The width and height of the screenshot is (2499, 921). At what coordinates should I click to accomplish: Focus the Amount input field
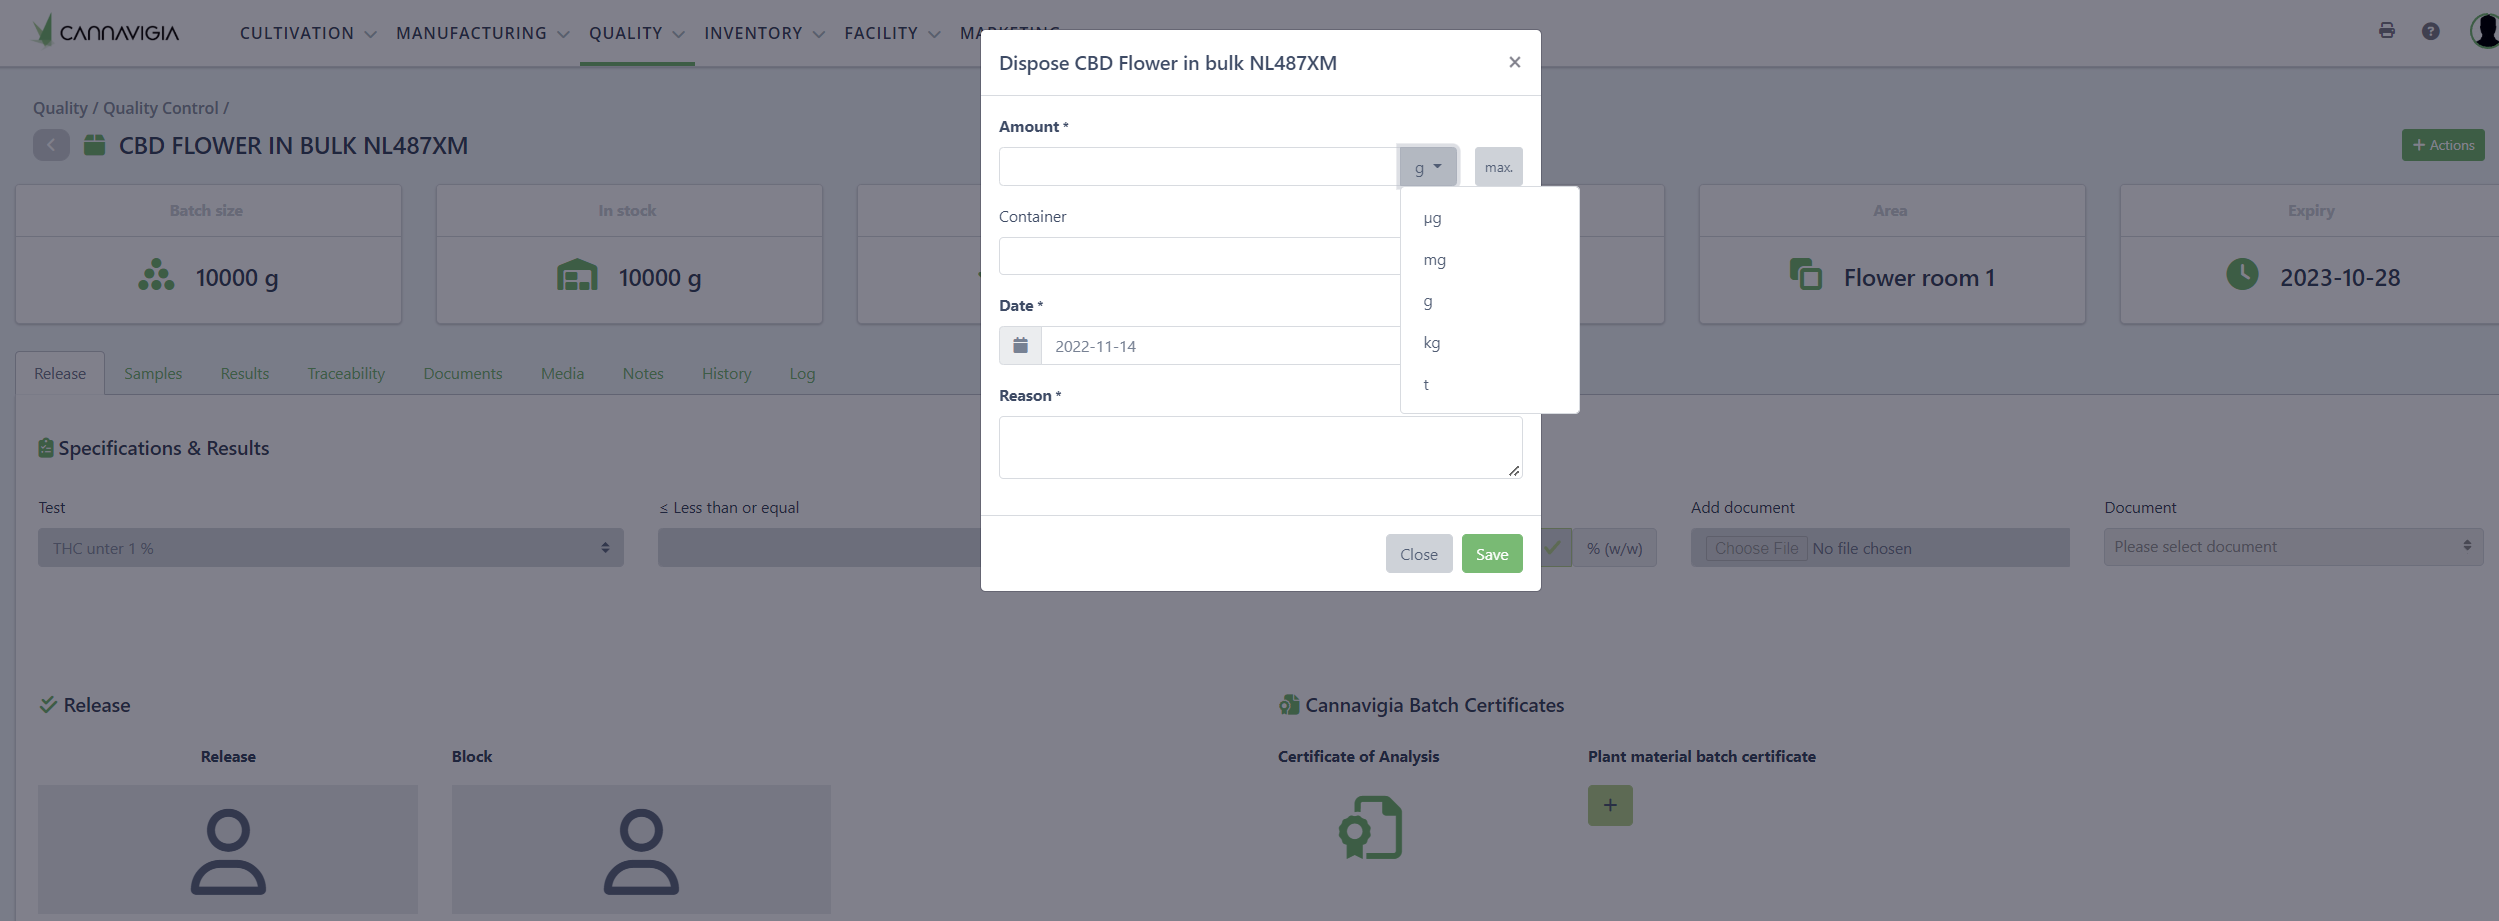point(1197,167)
